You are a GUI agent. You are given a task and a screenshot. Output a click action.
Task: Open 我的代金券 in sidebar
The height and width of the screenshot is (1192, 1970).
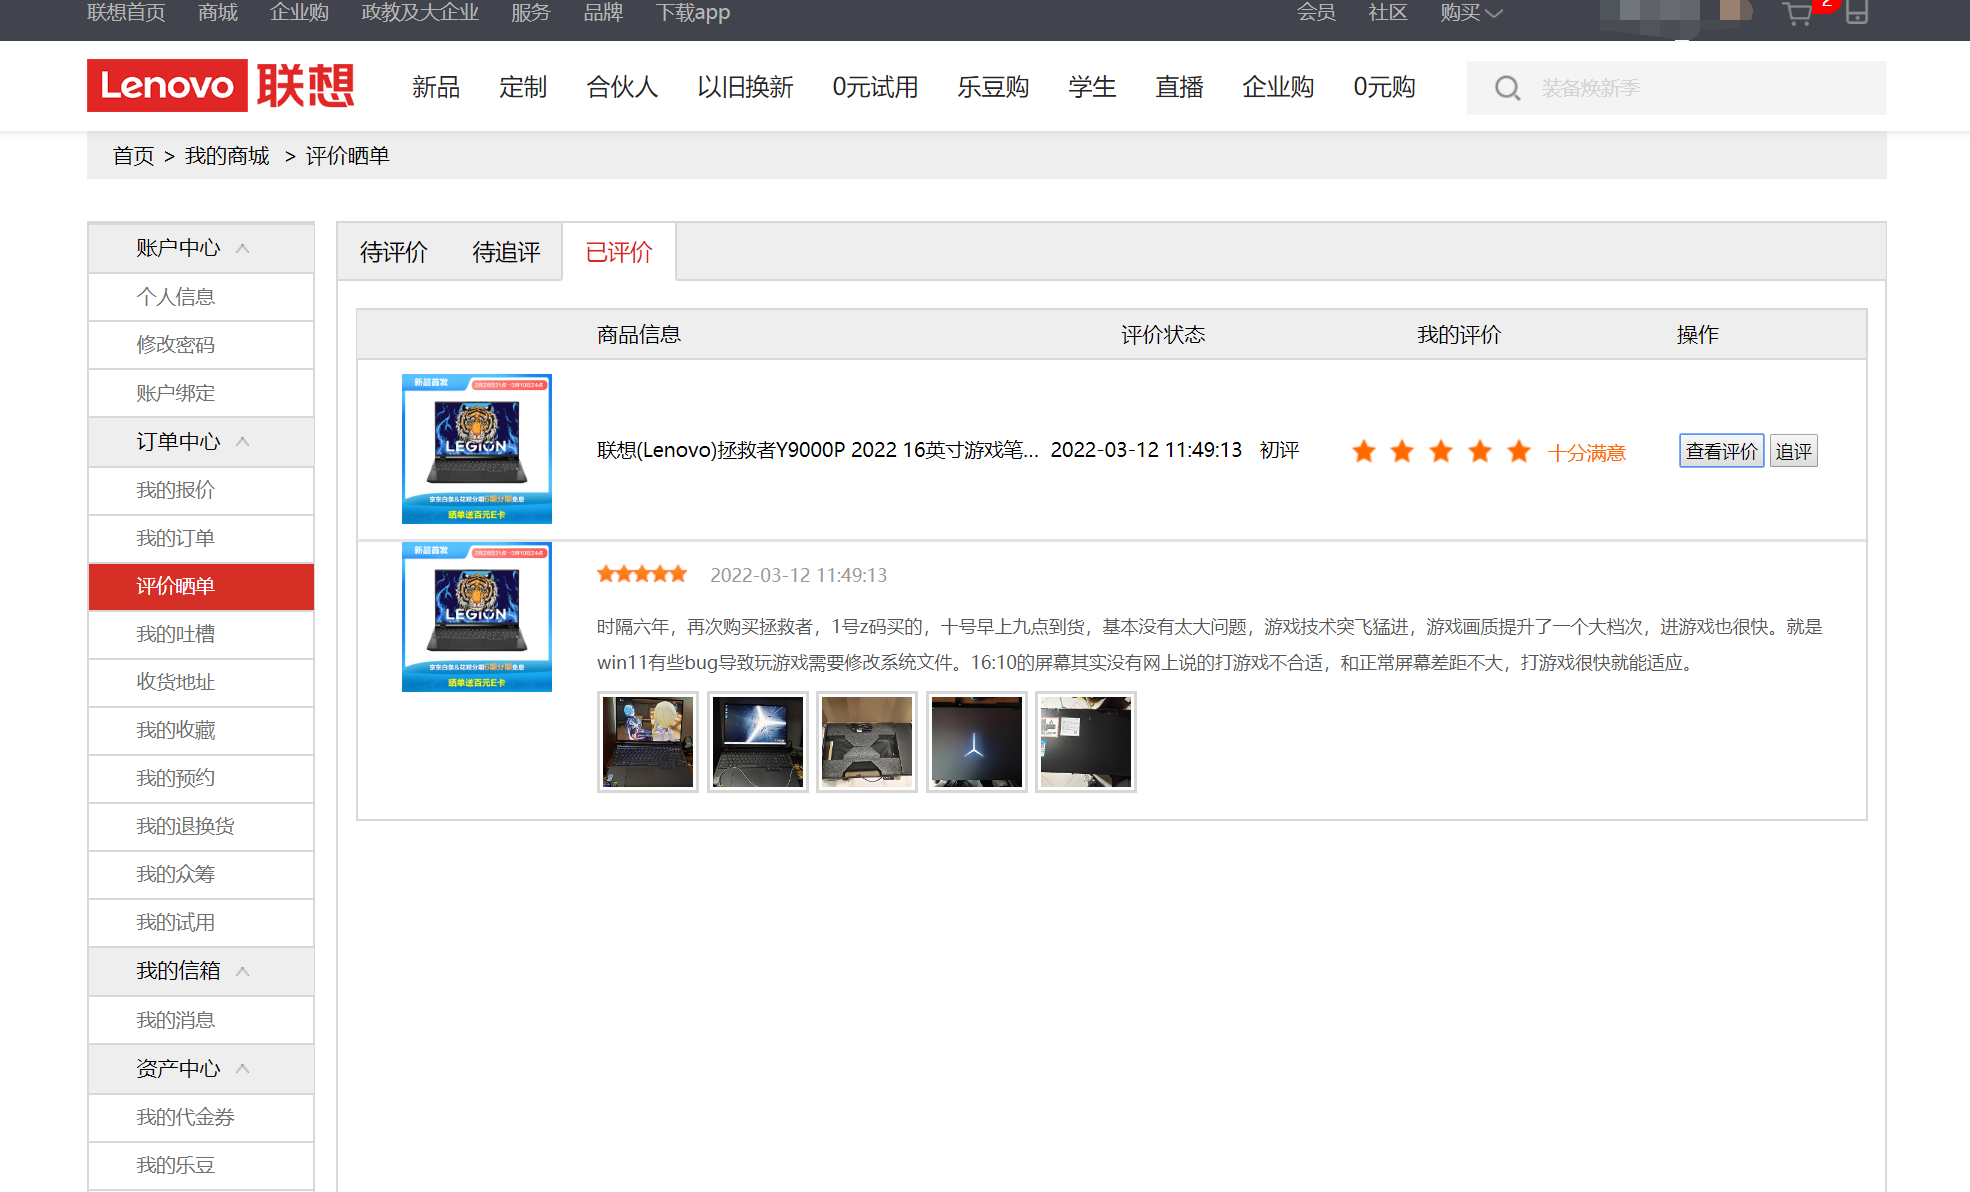tap(201, 1117)
